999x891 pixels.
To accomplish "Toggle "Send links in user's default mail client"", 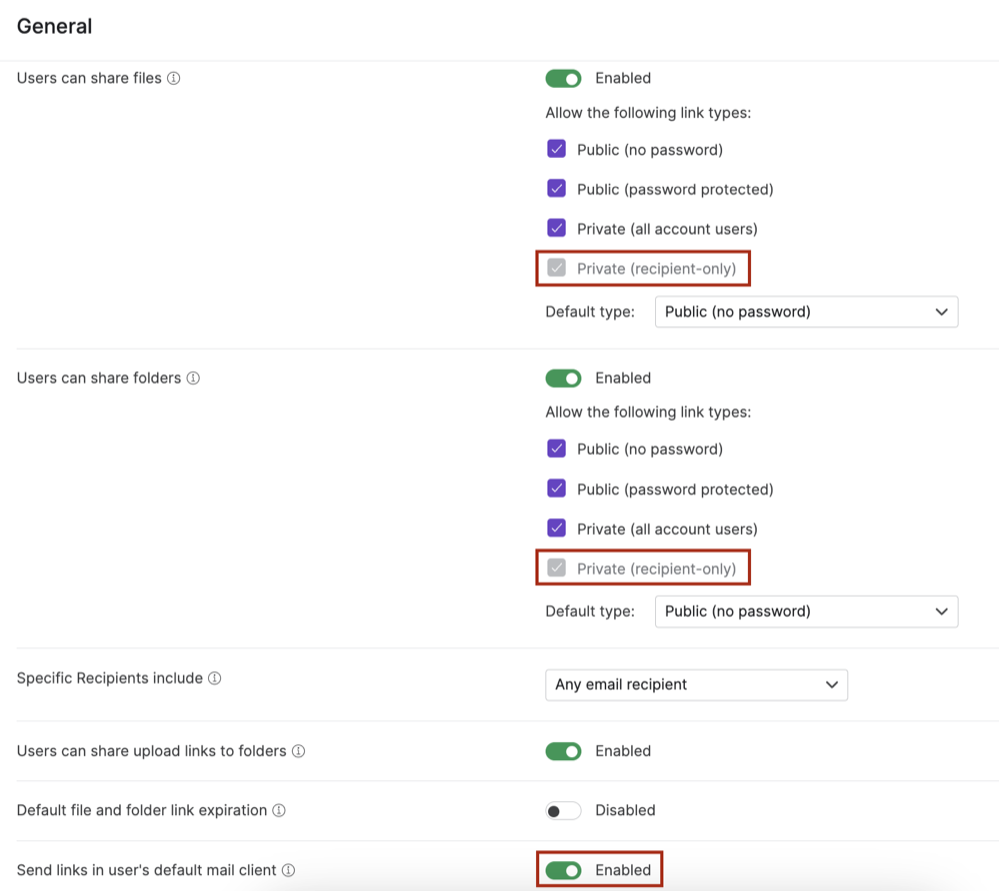I will [x=563, y=871].
